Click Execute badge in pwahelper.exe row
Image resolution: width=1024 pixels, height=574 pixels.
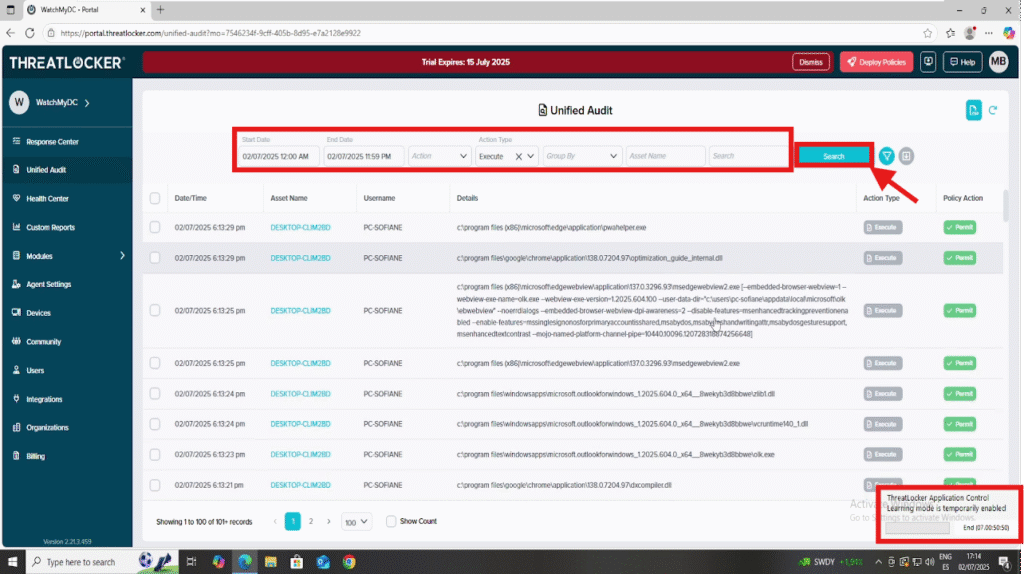[x=882, y=227]
